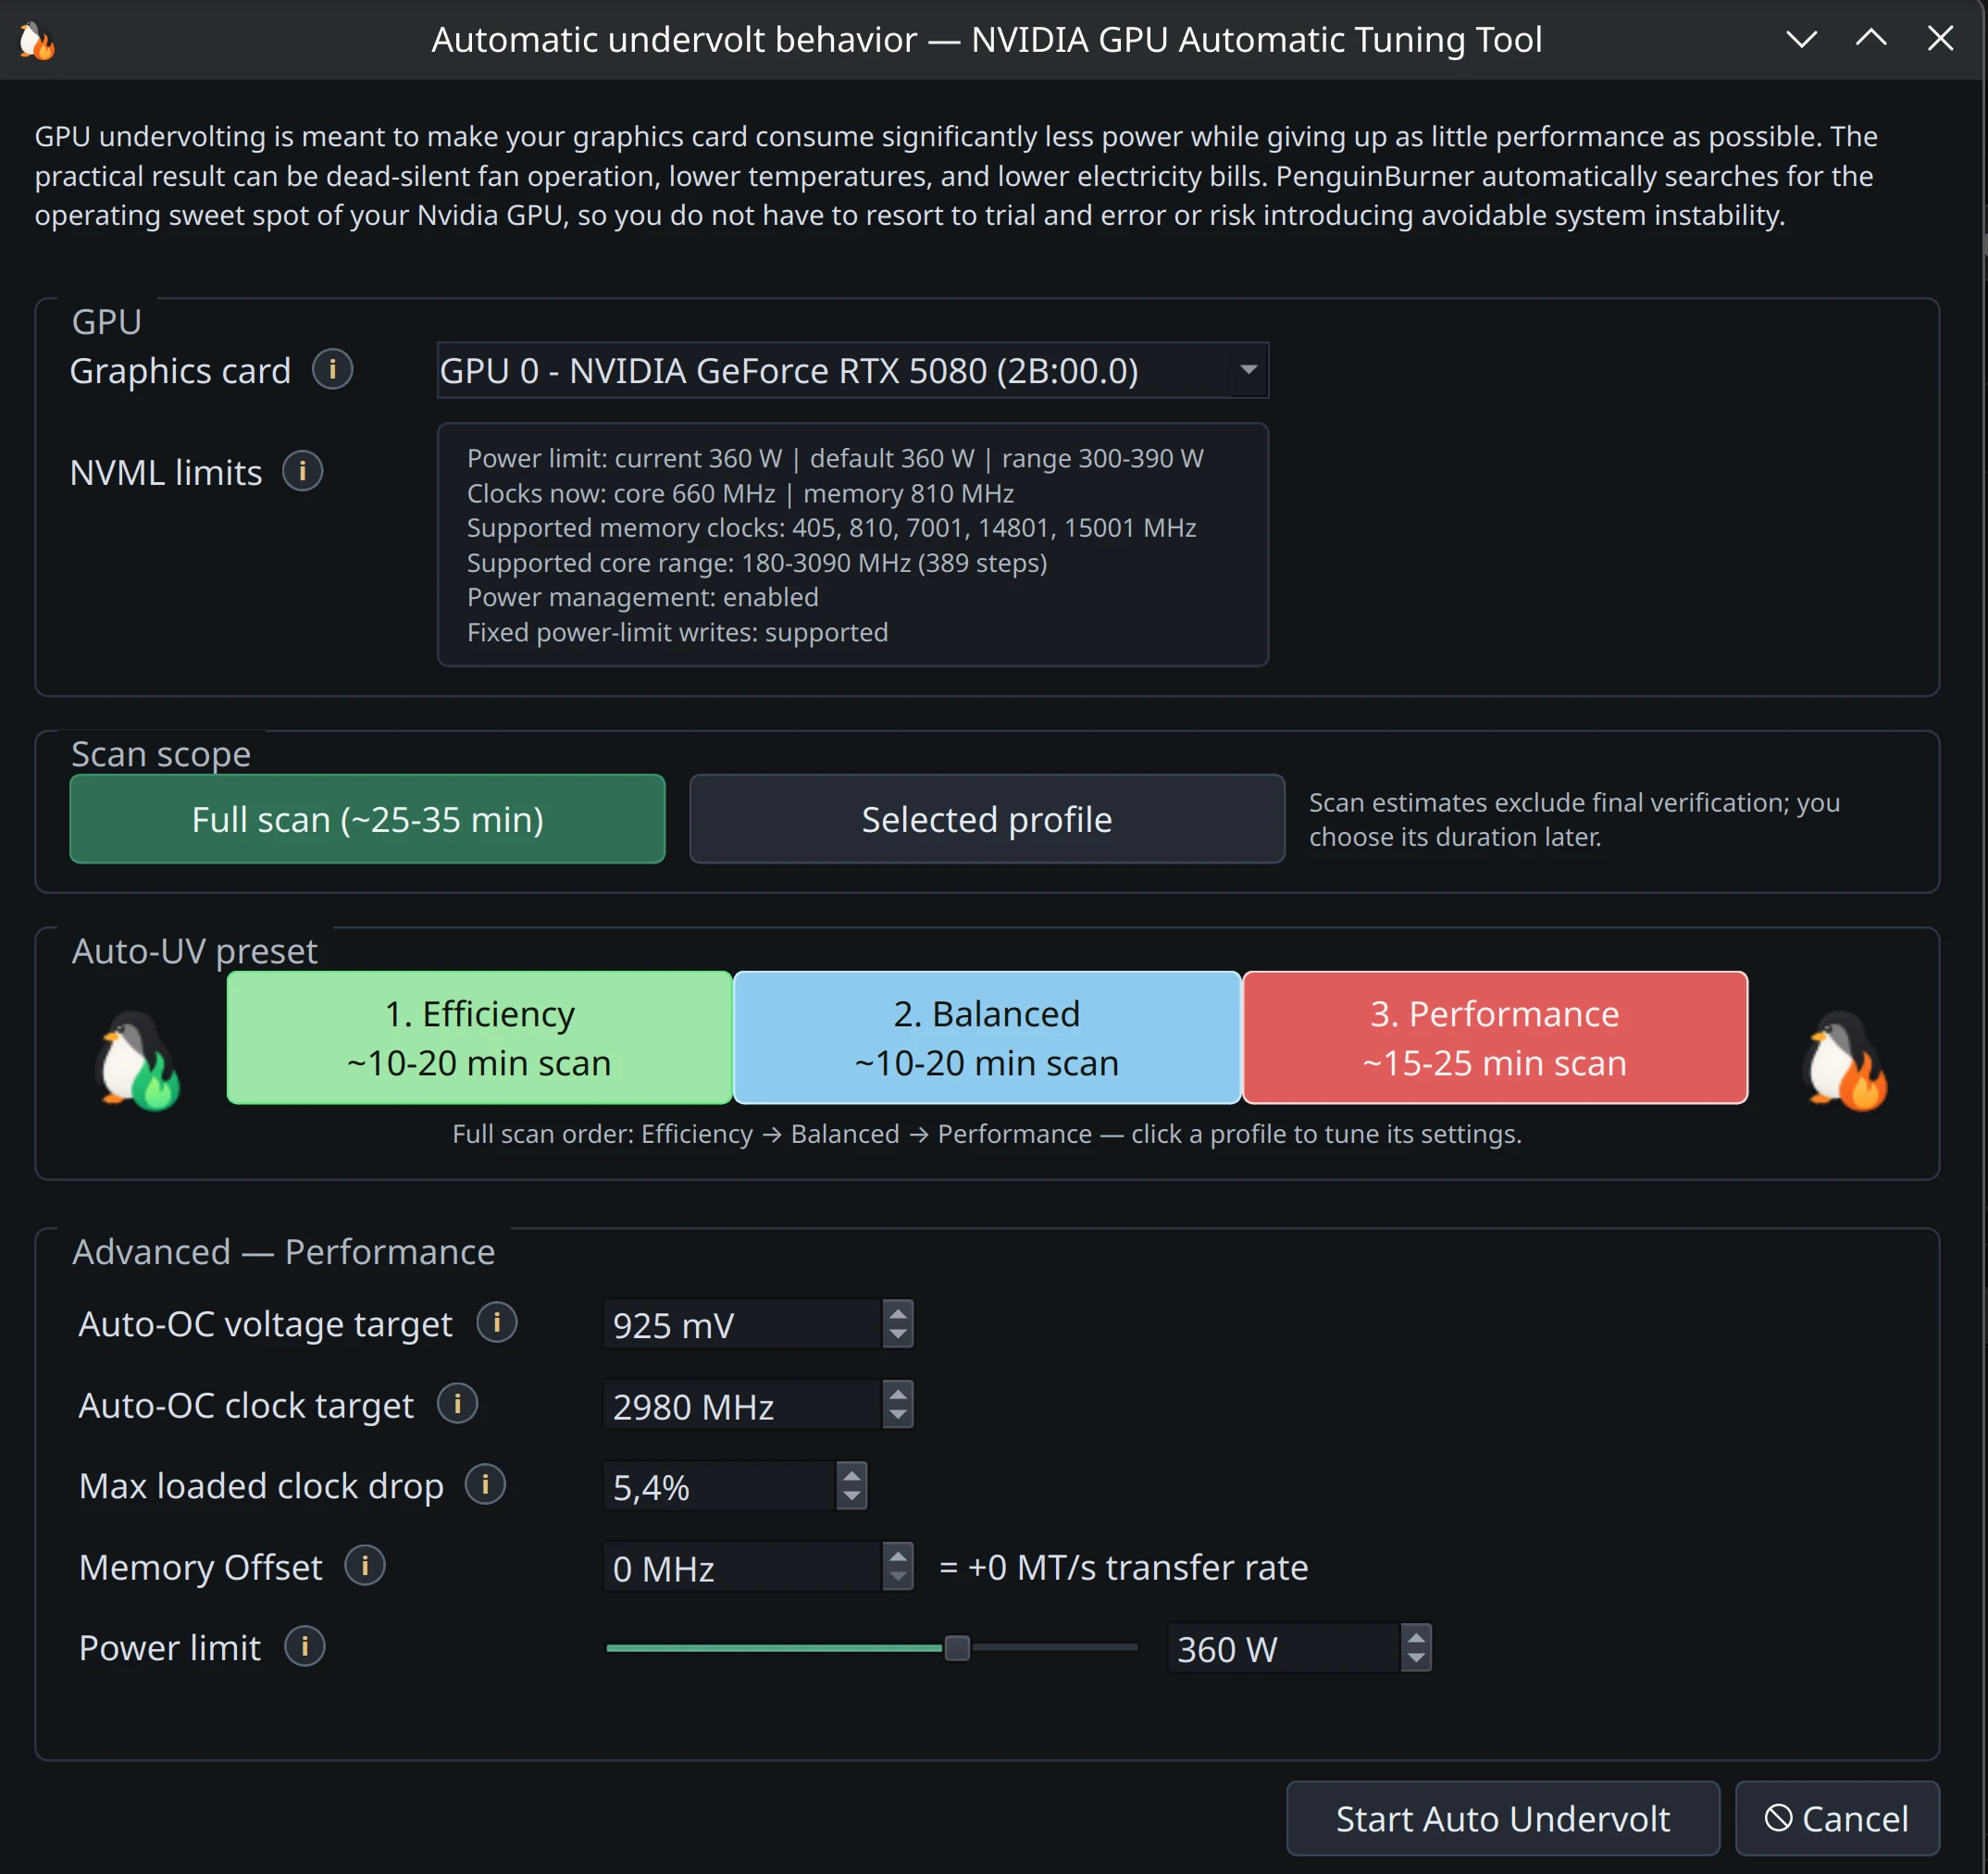This screenshot has width=1988, height=1874.
Task: Click the "Power limit: current 360 W" line
Action: pos(835,458)
